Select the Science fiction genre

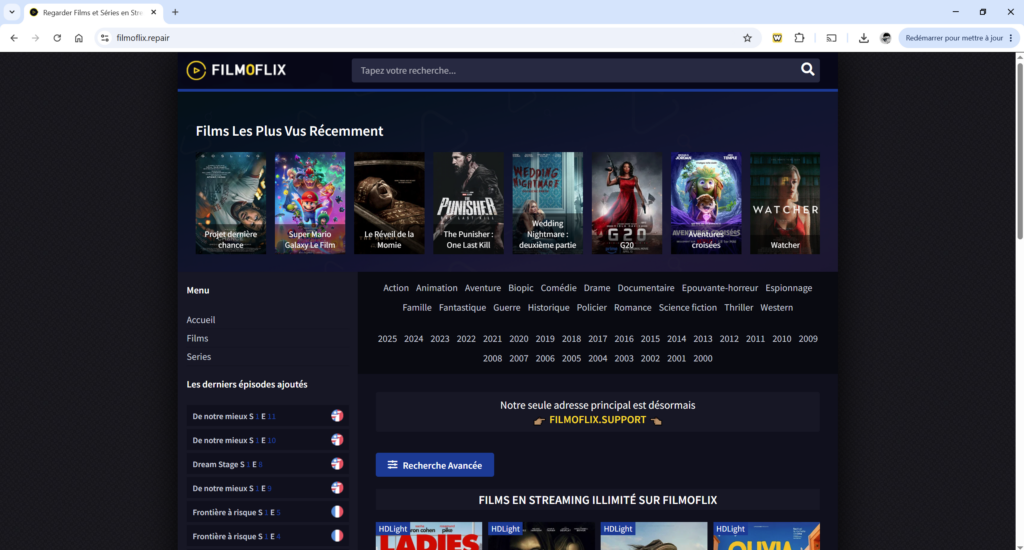tap(688, 308)
